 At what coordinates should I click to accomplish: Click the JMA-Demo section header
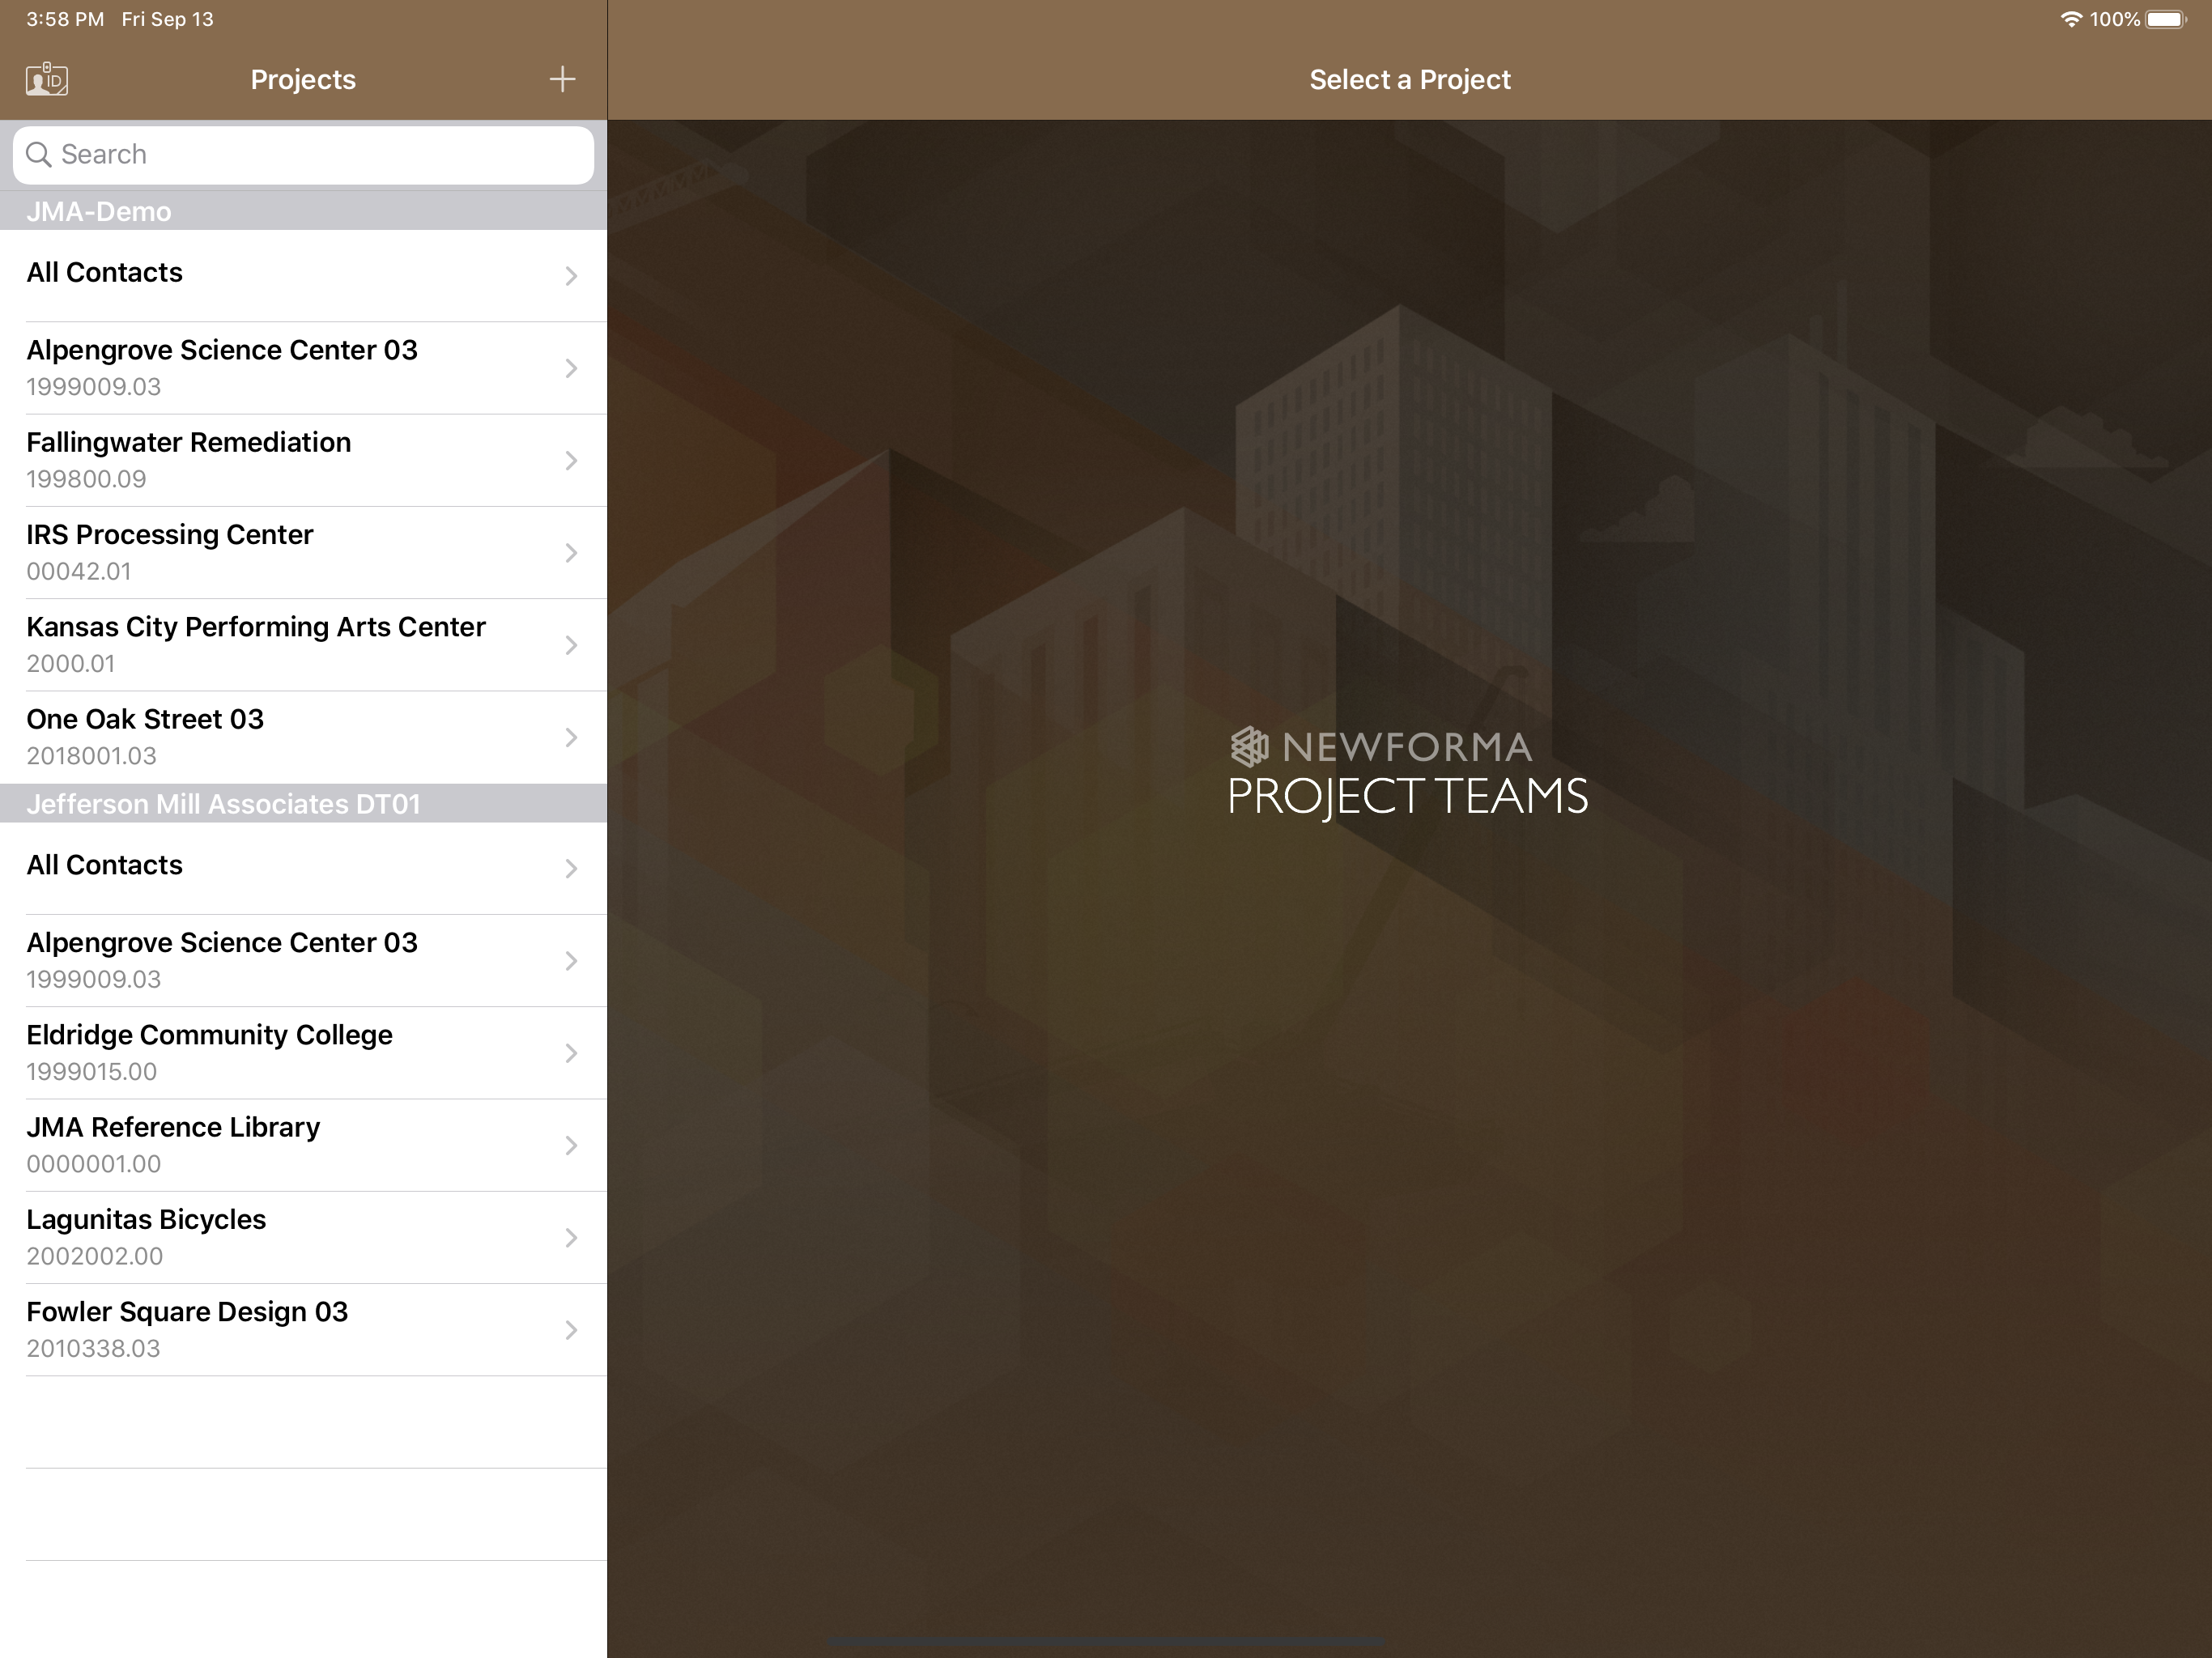pyautogui.click(x=303, y=211)
